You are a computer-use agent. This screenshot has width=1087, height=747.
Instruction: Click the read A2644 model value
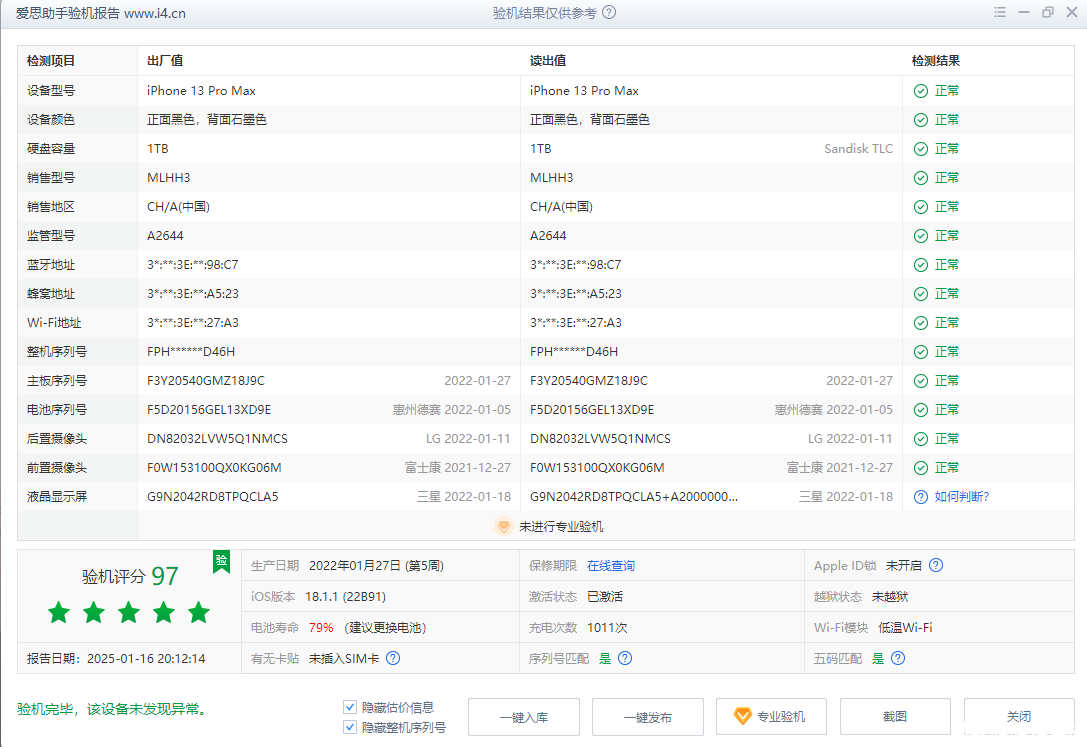(548, 236)
